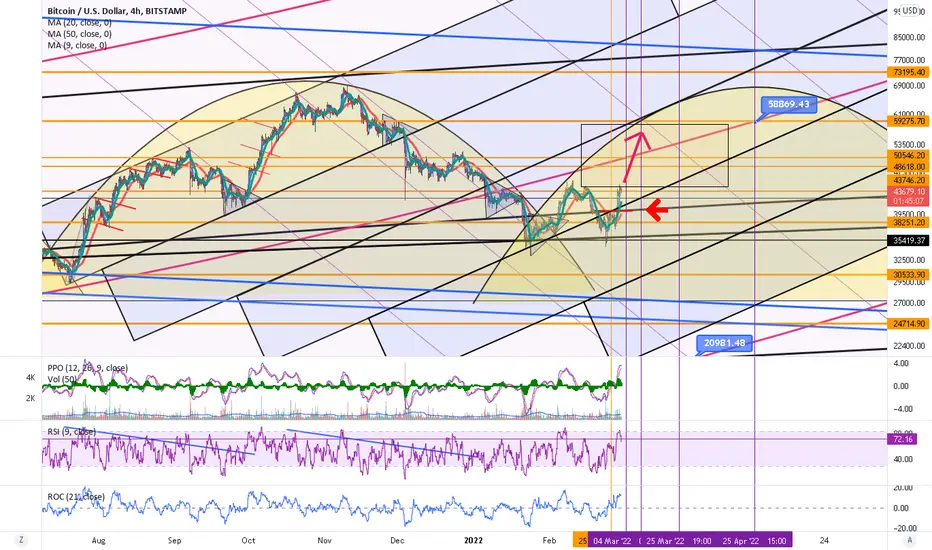This screenshot has height=550, width=932.
Task: Click the '25 Mar '22' date marker
Action: tap(665, 540)
